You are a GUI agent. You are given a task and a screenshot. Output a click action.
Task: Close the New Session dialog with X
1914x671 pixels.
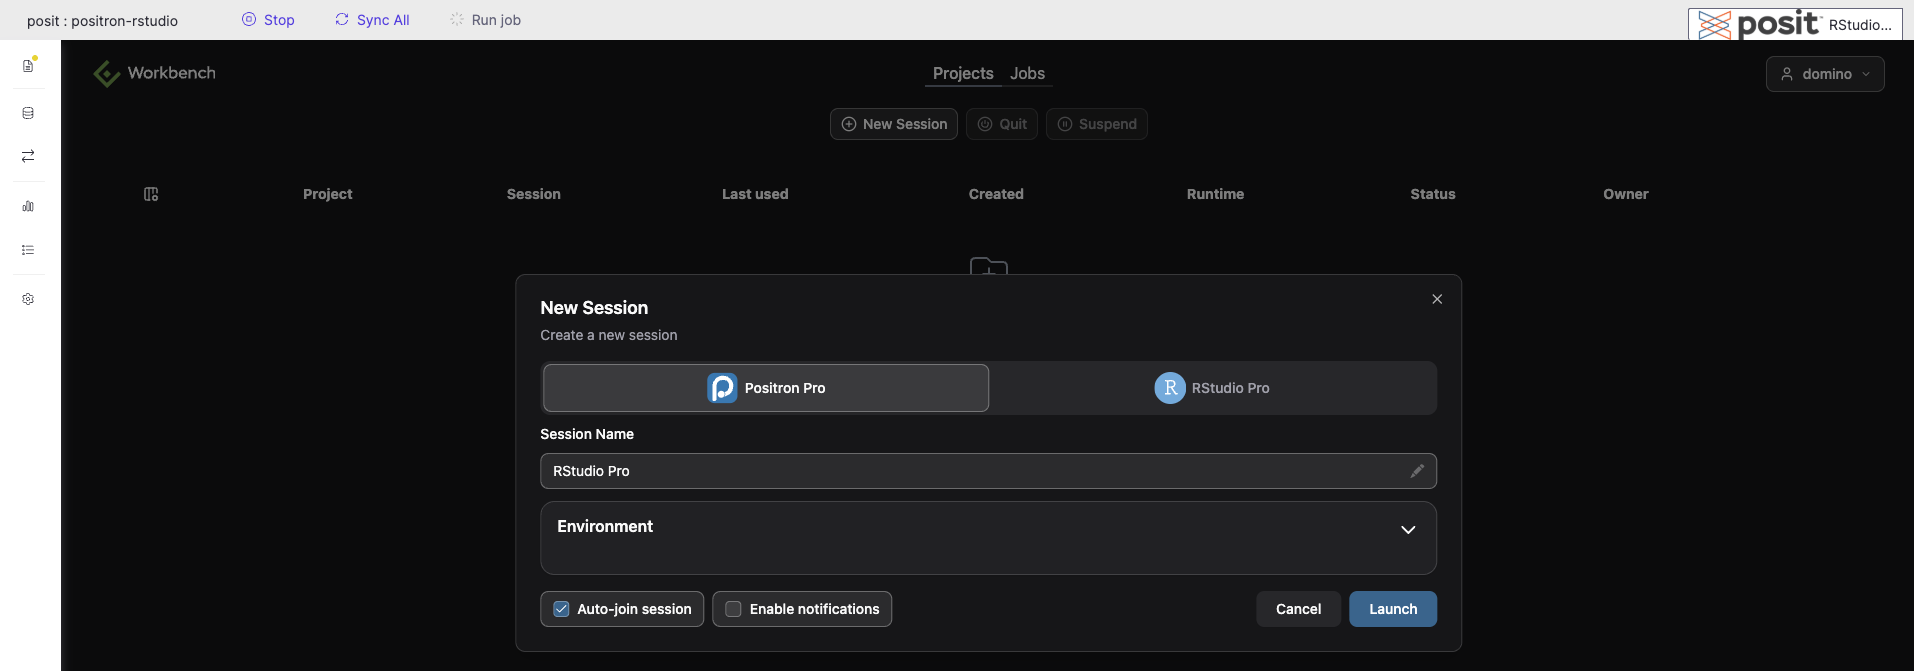pyautogui.click(x=1437, y=299)
